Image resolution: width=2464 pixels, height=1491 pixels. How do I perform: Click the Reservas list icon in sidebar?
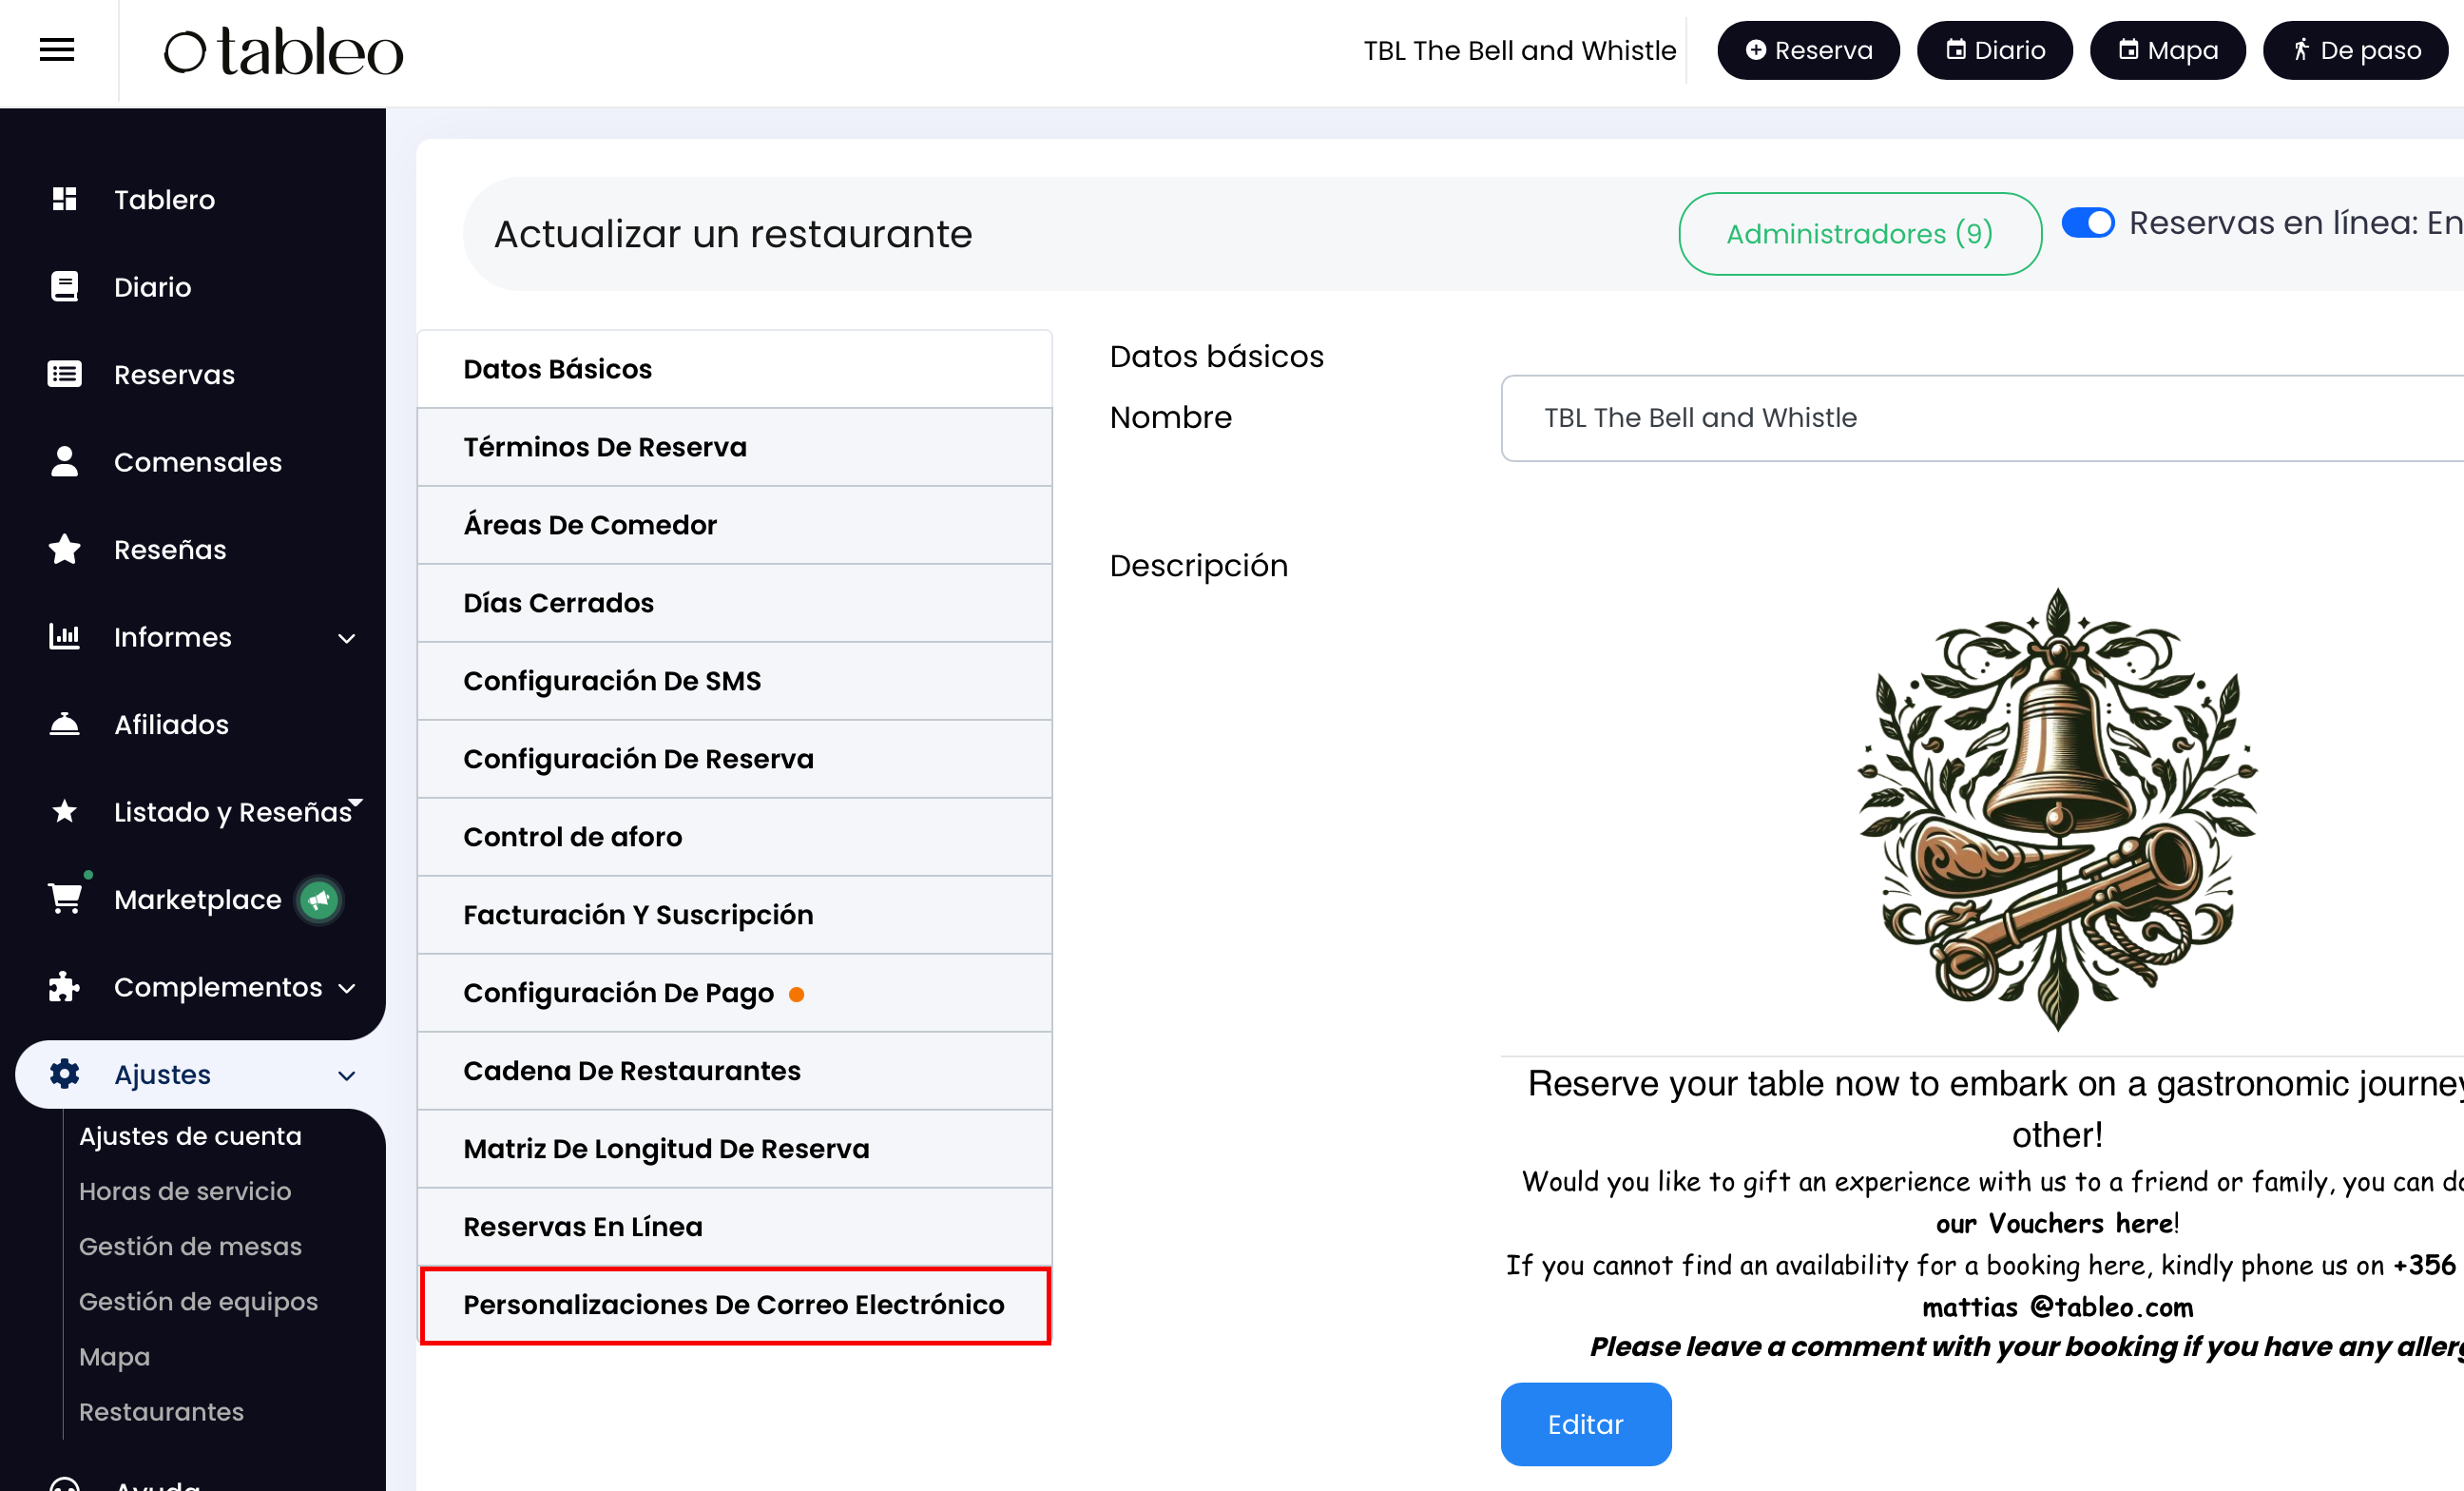[65, 374]
